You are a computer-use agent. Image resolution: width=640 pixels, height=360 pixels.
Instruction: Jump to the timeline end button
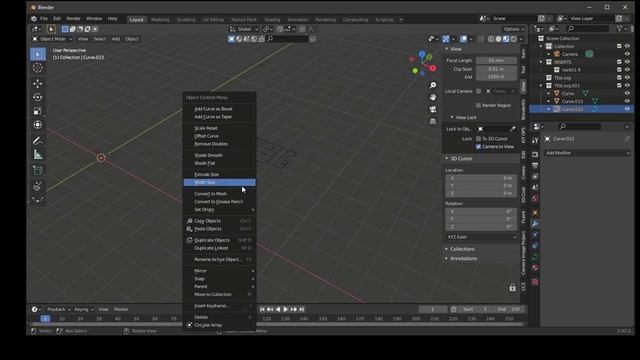pos(302,309)
